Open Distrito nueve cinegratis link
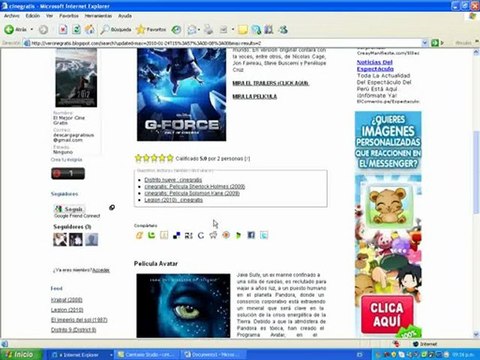 [173, 180]
